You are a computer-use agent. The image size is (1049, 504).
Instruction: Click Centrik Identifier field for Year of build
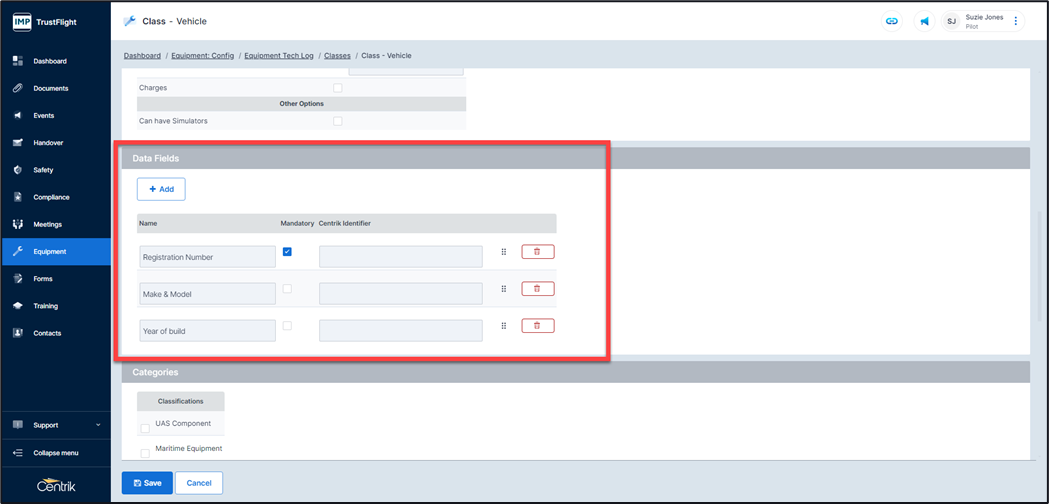(x=401, y=331)
